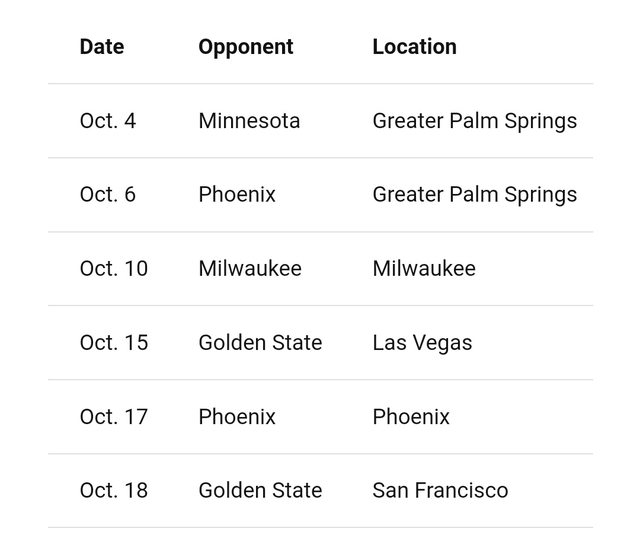The width and height of the screenshot is (640, 541).
Task: Select the Oct. 6 date cell
Action: click(107, 195)
